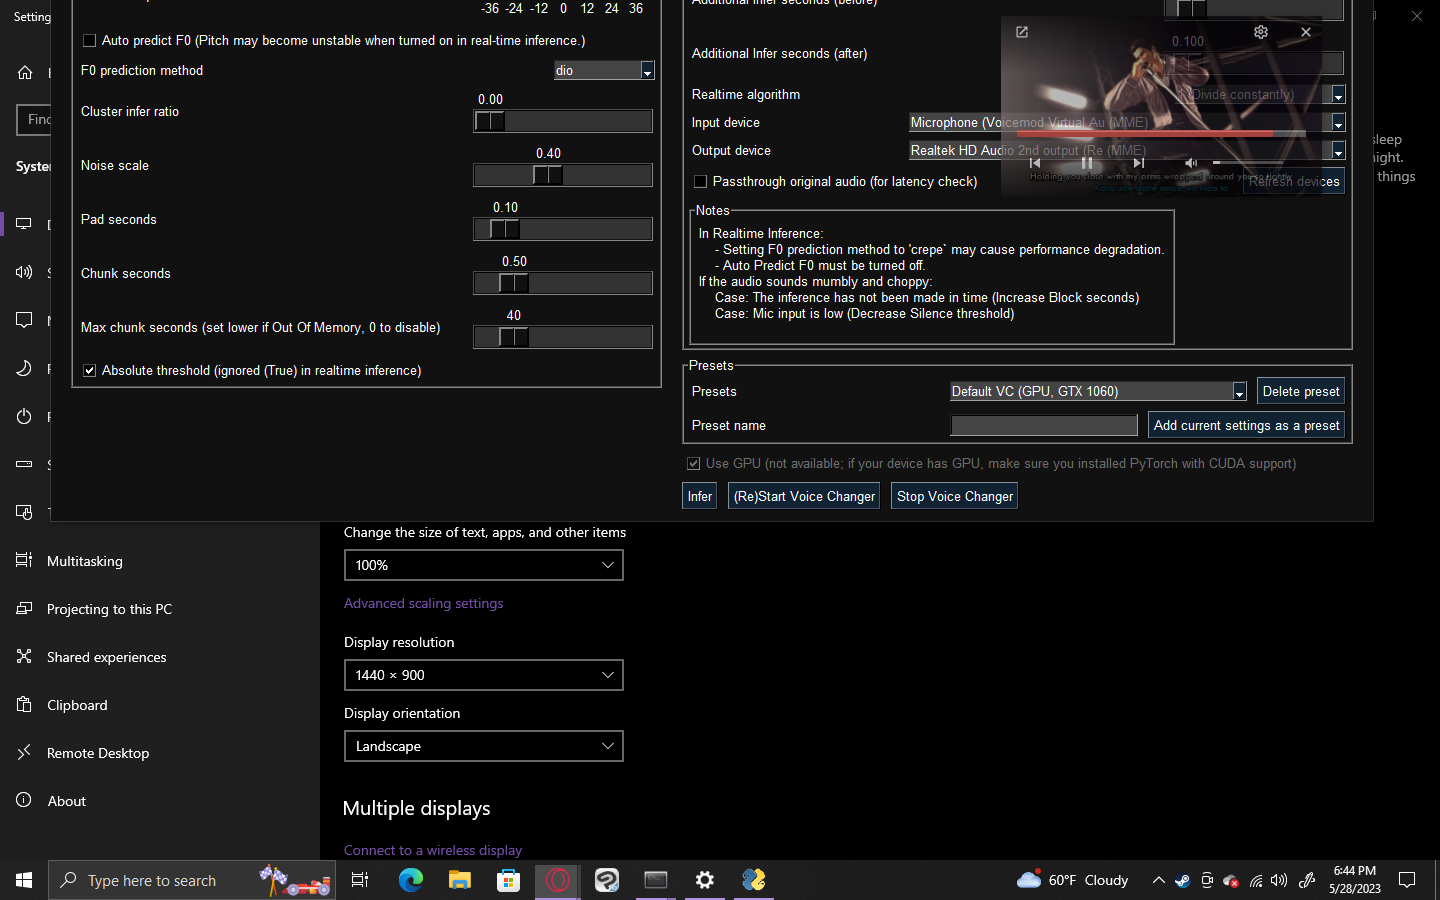Click Add current settings as a preset
The width and height of the screenshot is (1440, 900).
[x=1246, y=425]
